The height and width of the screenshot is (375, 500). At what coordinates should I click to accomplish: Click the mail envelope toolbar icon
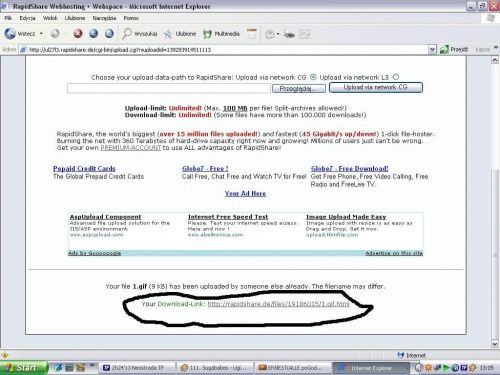coord(270,34)
